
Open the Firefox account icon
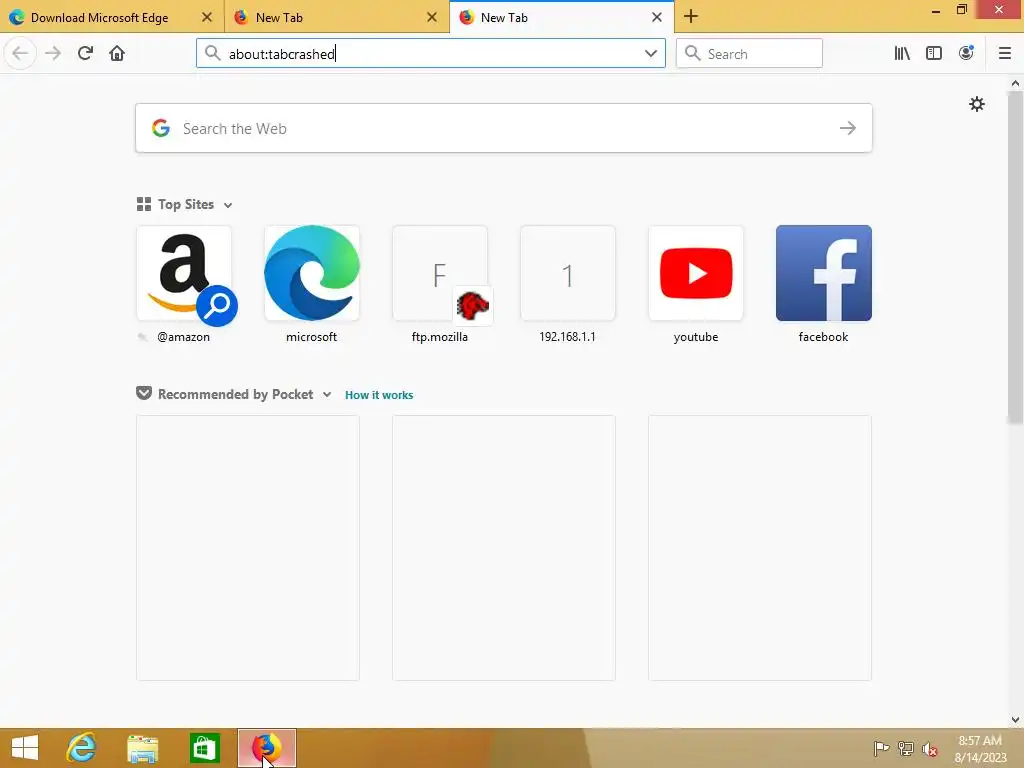966,53
